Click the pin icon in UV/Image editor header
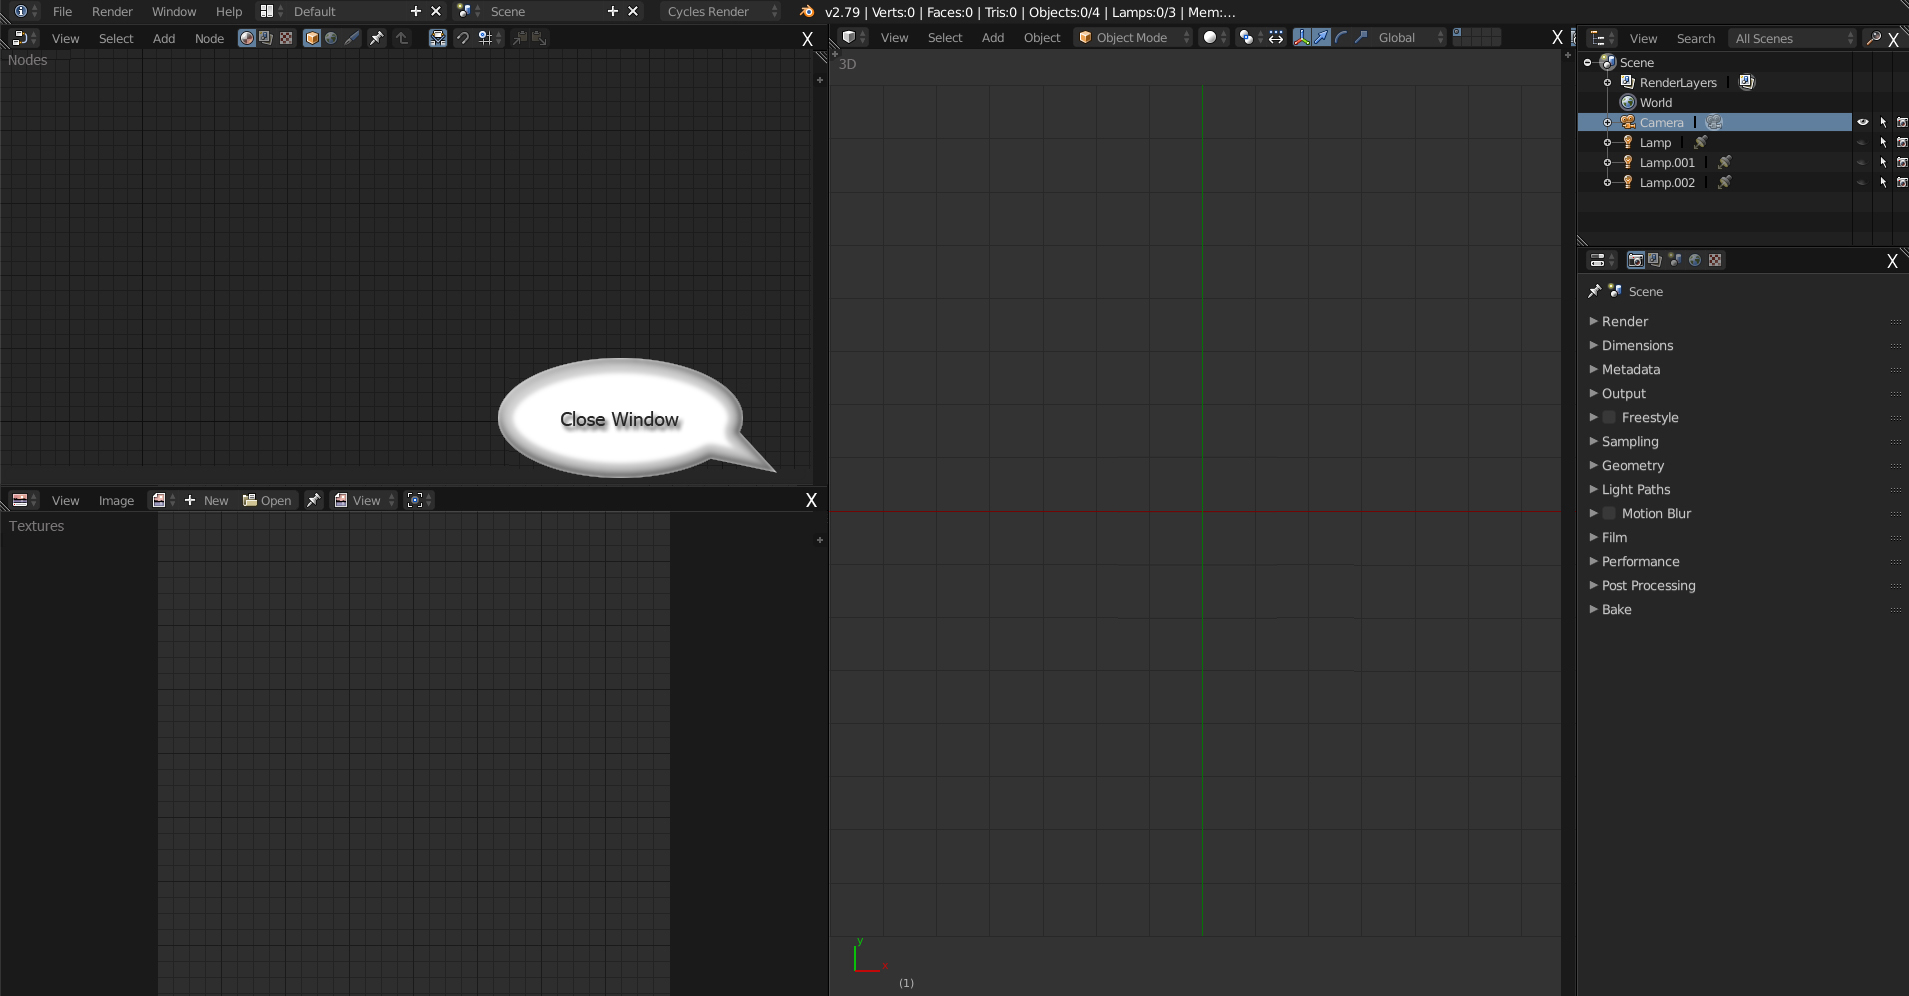Screen dimensions: 1909x996 point(313,500)
